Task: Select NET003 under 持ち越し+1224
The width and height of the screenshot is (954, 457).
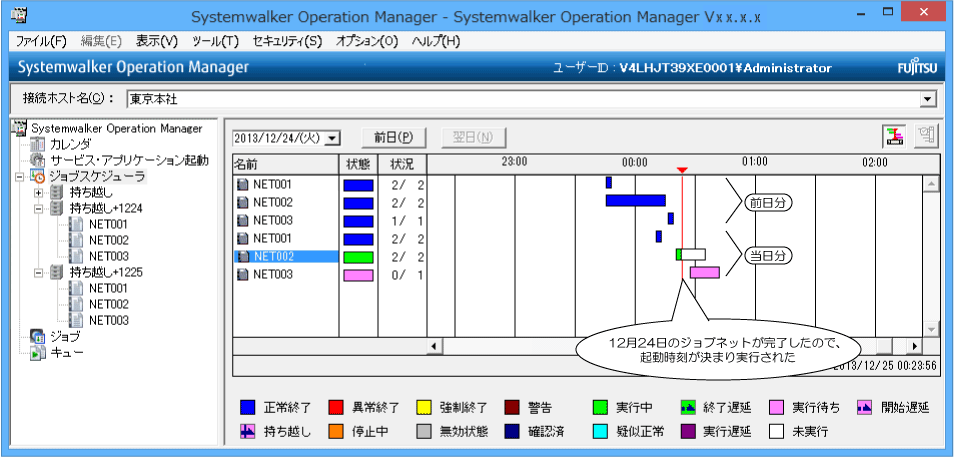Action: [108, 256]
